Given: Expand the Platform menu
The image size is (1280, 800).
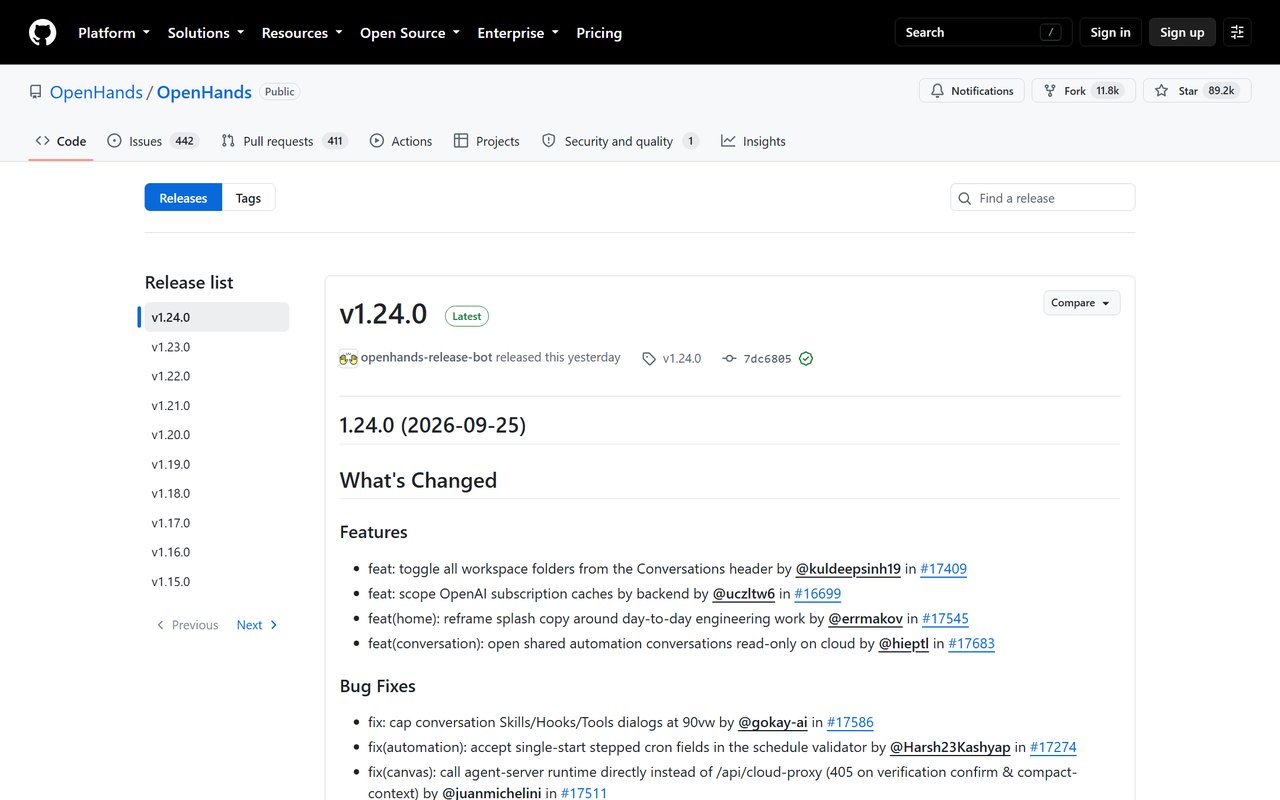Looking at the screenshot, I should coord(114,33).
